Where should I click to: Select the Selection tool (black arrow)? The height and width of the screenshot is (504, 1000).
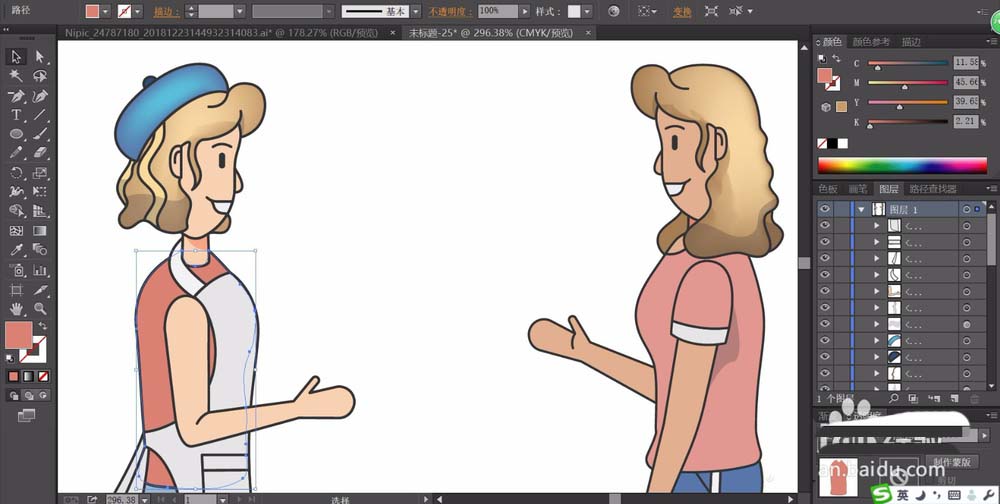coord(16,57)
